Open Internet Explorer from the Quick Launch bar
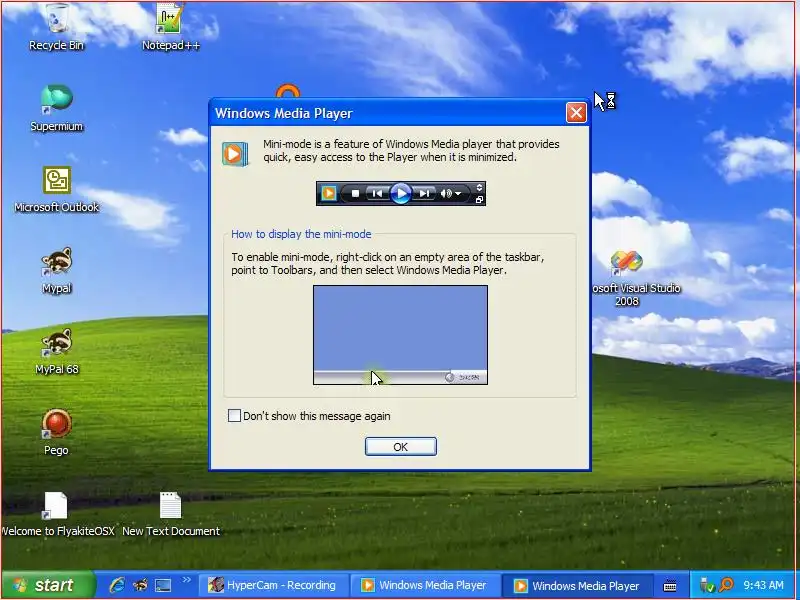Viewport: 800px width, 600px height. point(117,585)
